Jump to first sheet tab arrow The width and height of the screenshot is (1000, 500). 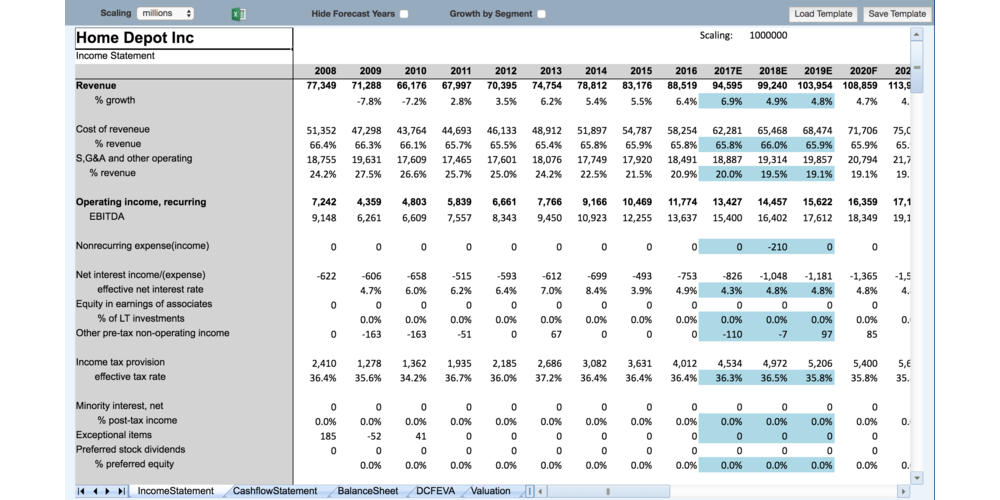[81, 491]
